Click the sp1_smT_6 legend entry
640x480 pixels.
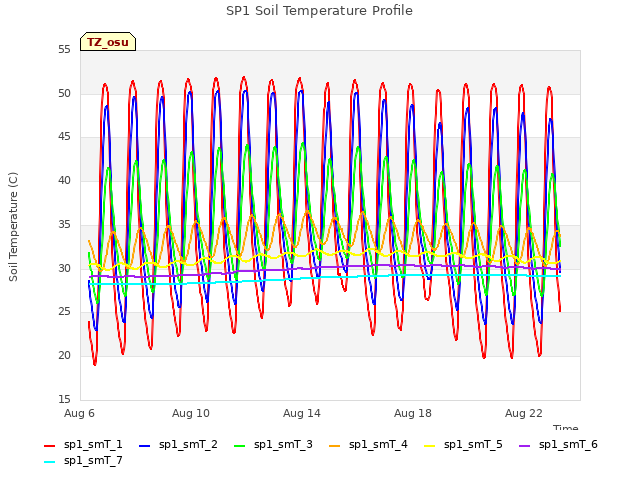coord(558,444)
